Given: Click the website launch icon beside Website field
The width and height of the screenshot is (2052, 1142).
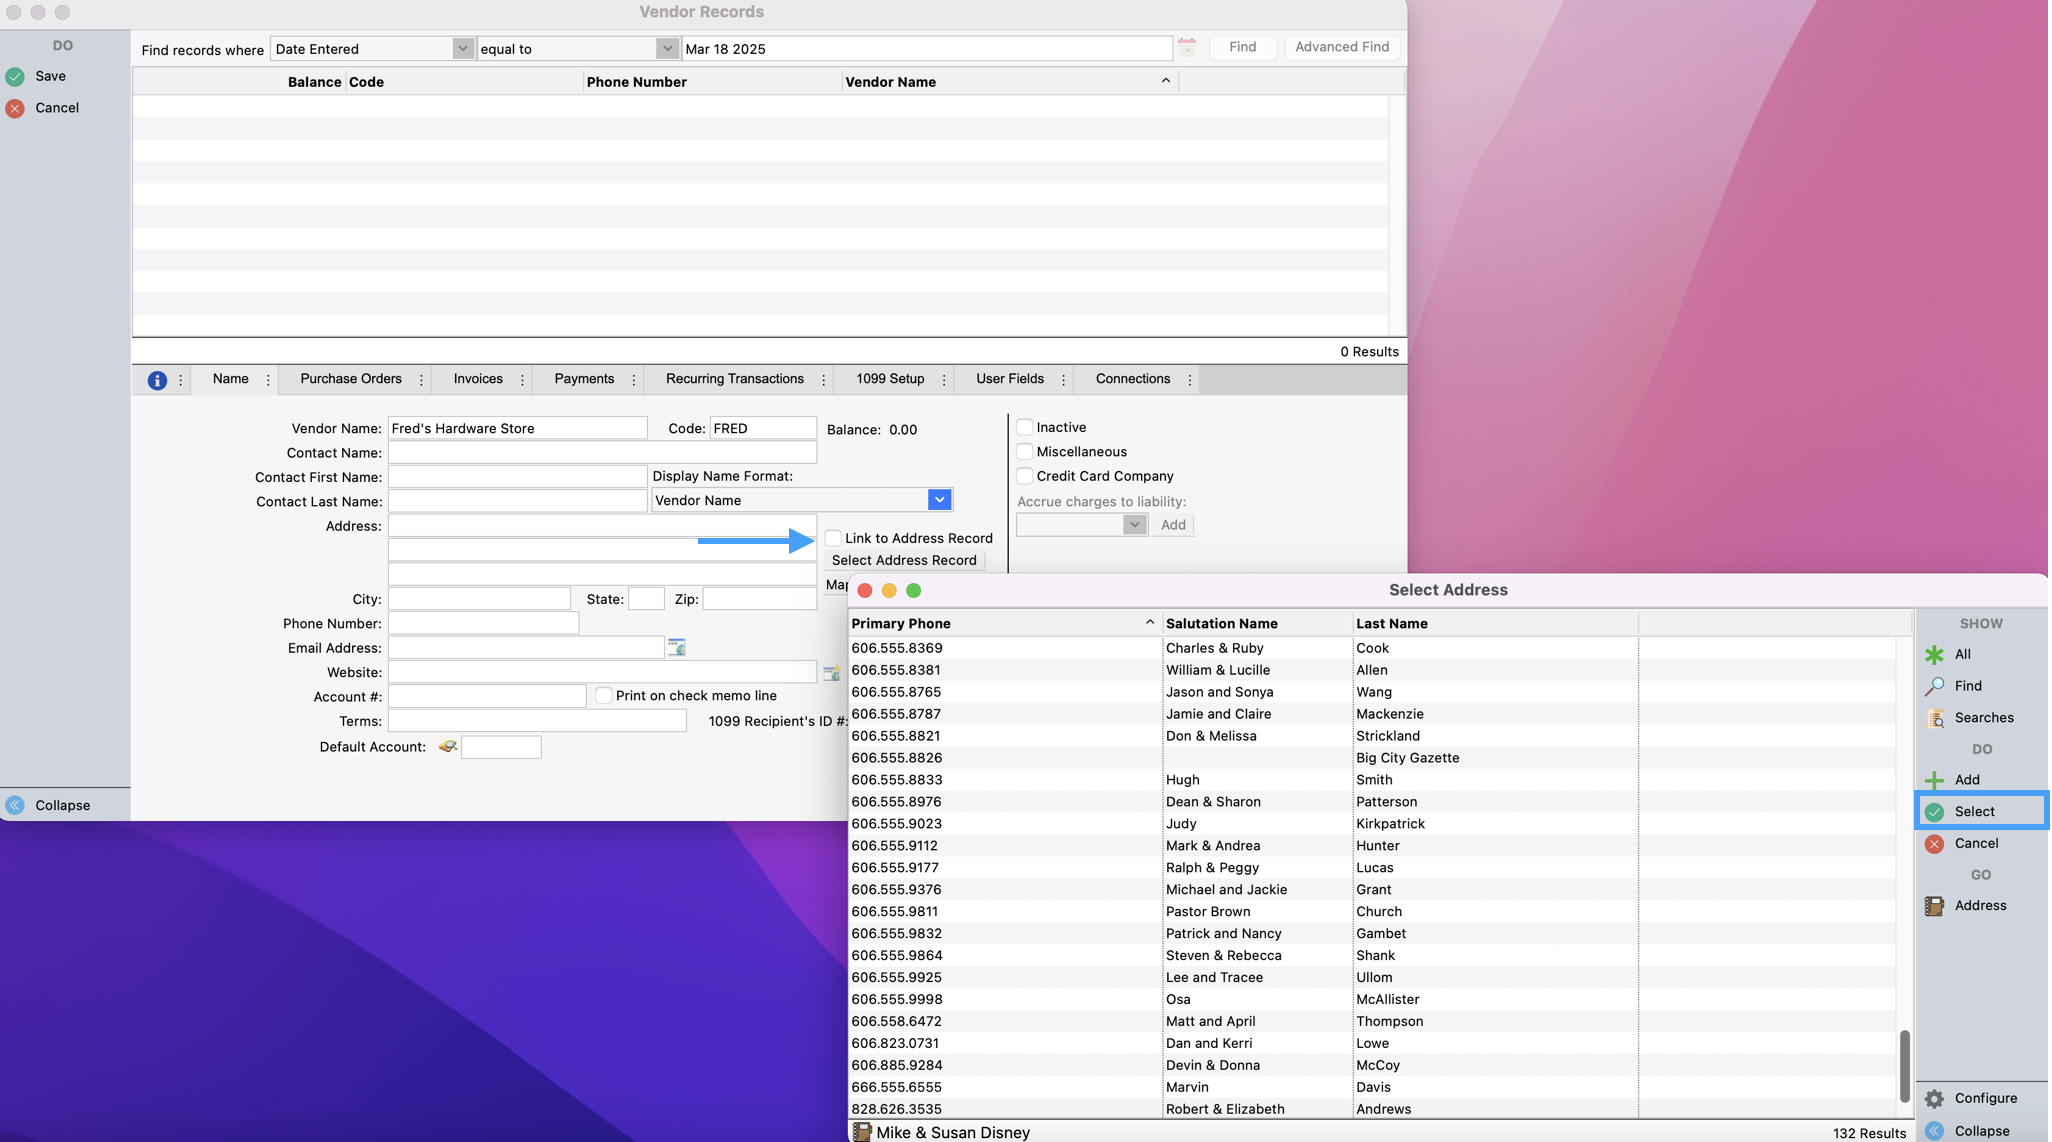Looking at the screenshot, I should 831,673.
